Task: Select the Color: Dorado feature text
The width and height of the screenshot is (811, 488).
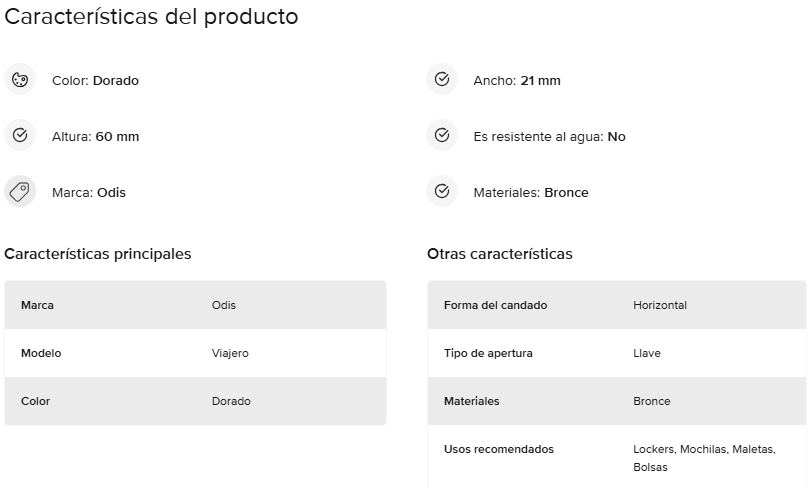Action: point(95,81)
